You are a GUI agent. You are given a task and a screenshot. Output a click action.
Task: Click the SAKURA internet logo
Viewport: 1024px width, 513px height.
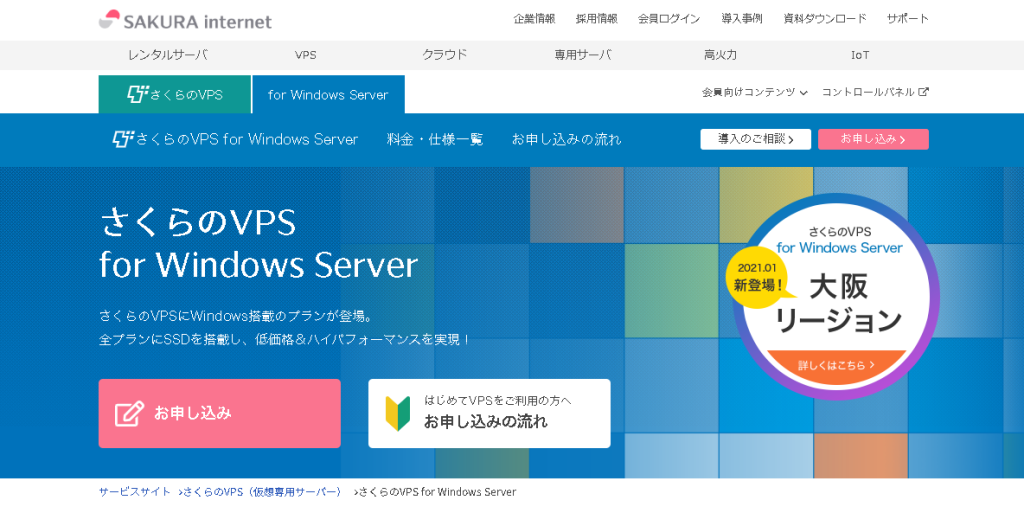(x=185, y=20)
